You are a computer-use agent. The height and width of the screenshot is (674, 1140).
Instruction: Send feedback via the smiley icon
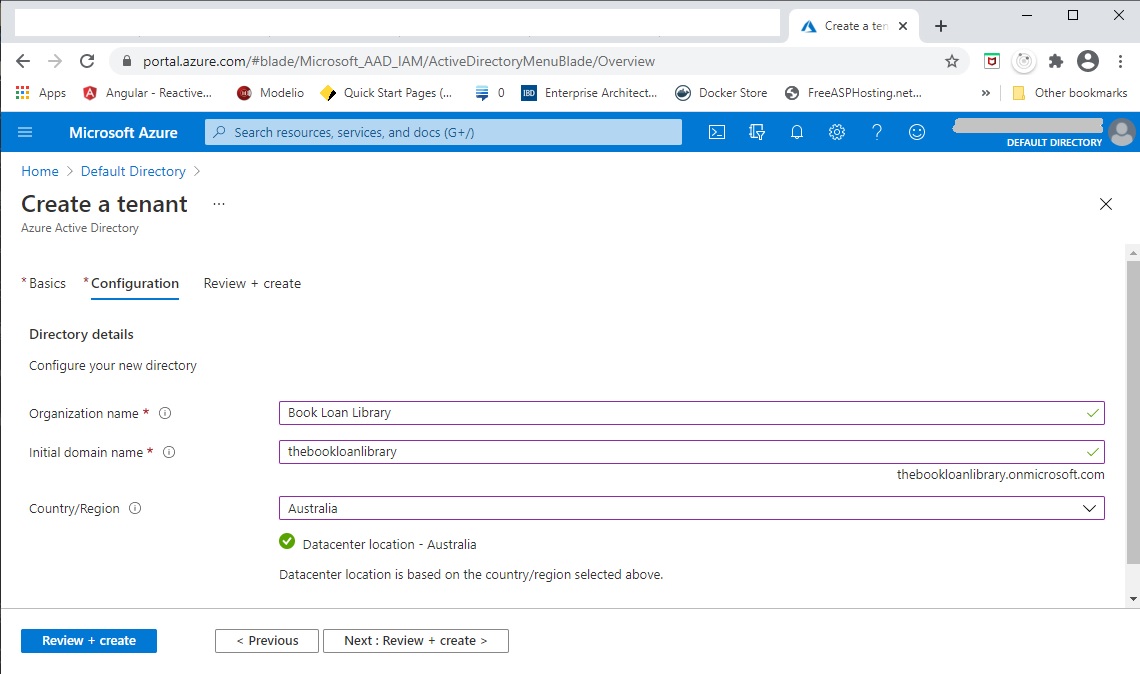917,131
